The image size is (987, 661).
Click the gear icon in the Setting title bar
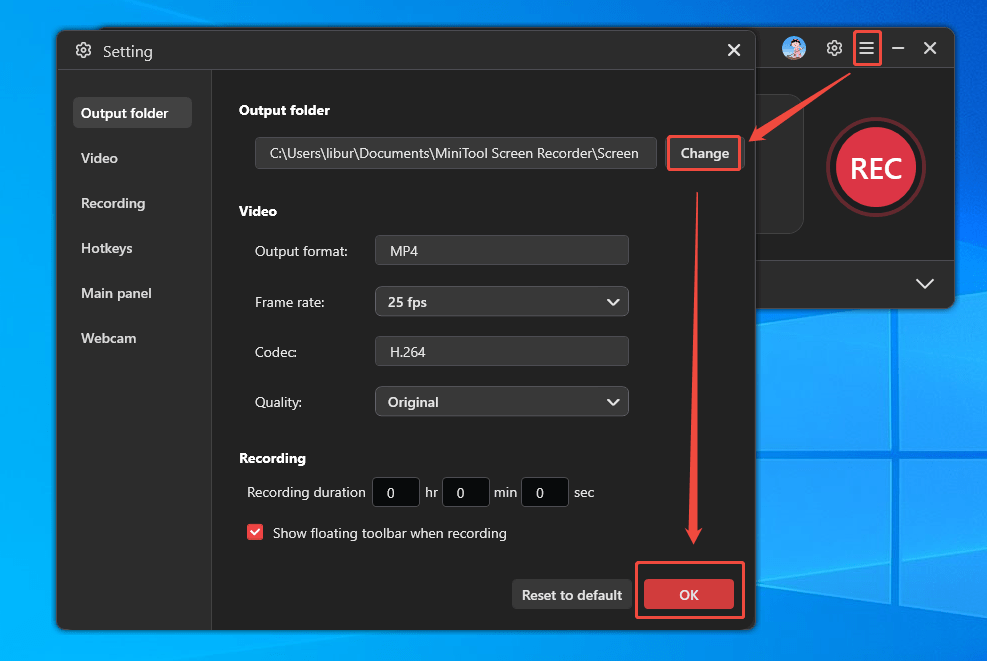(83, 50)
